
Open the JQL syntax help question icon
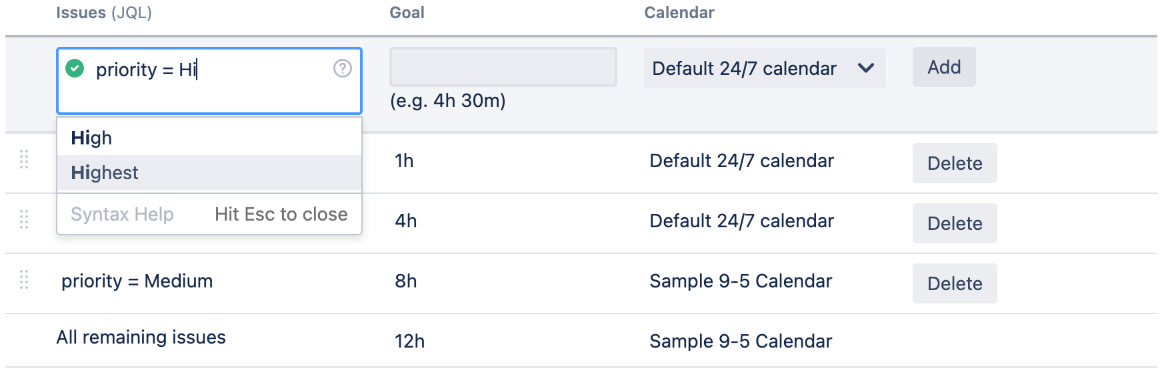point(342,69)
